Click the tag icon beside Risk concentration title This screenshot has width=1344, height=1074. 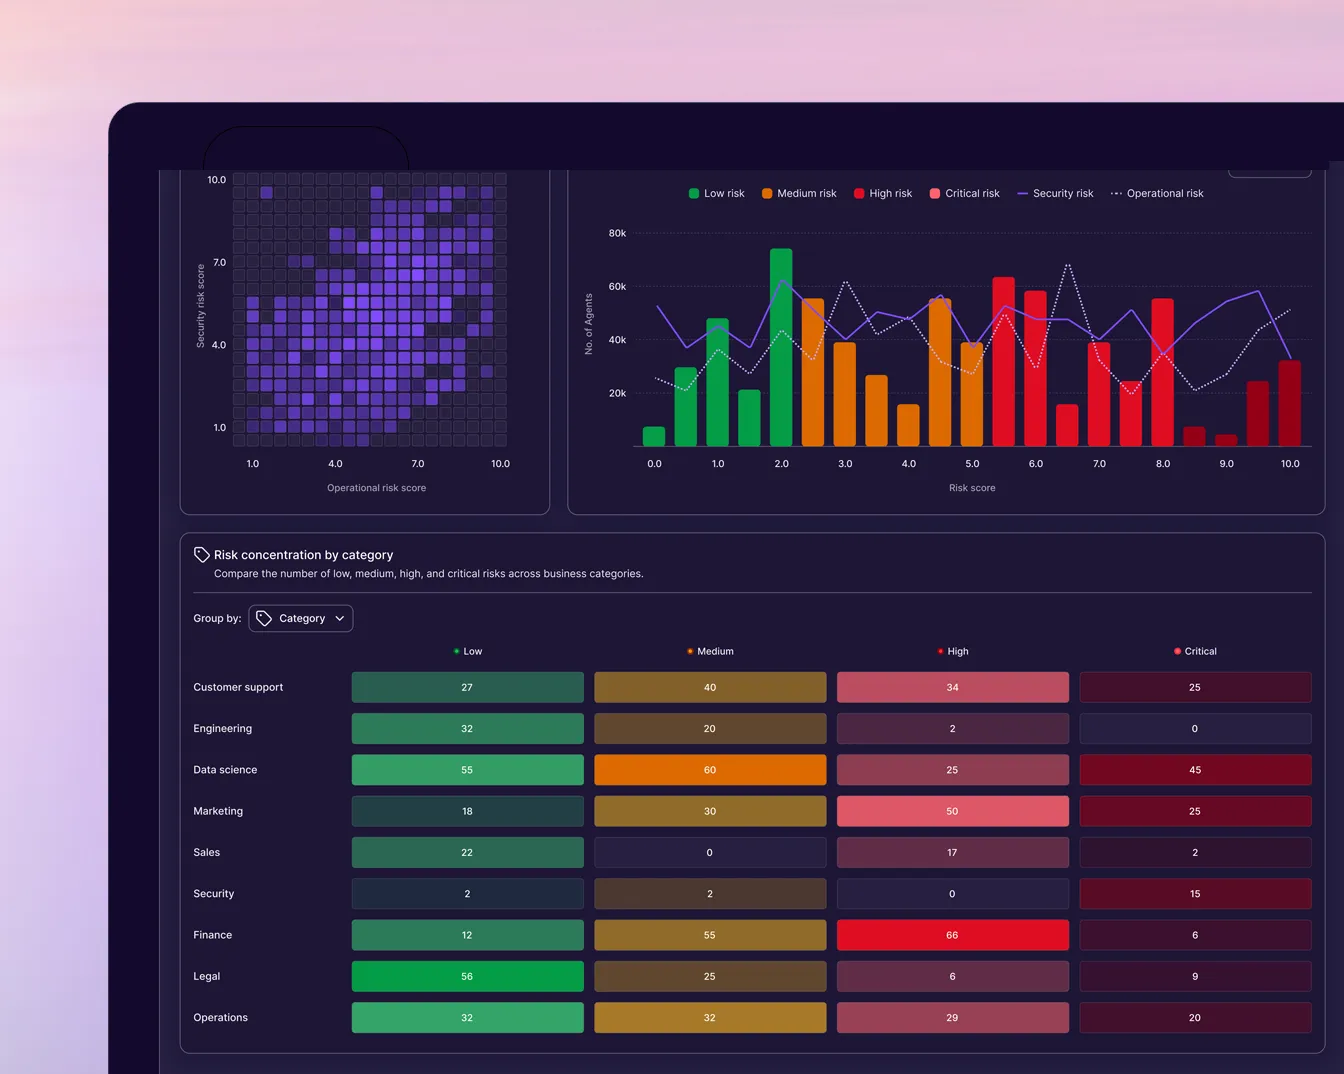click(x=201, y=554)
